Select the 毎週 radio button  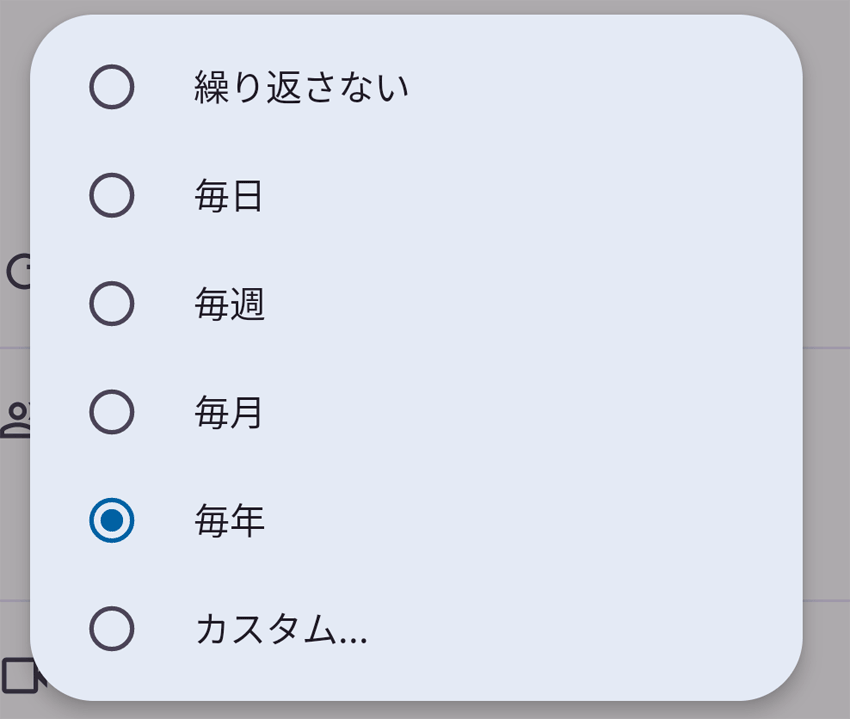click(x=112, y=304)
